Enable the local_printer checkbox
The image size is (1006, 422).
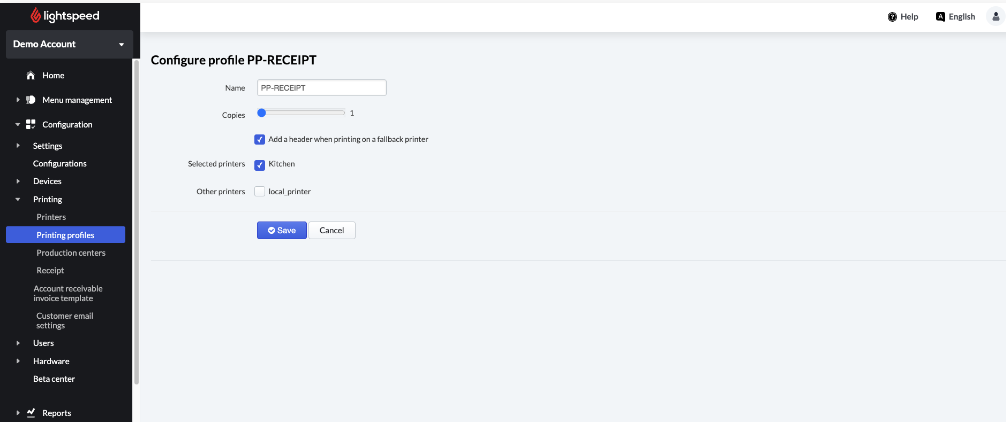pyautogui.click(x=260, y=191)
